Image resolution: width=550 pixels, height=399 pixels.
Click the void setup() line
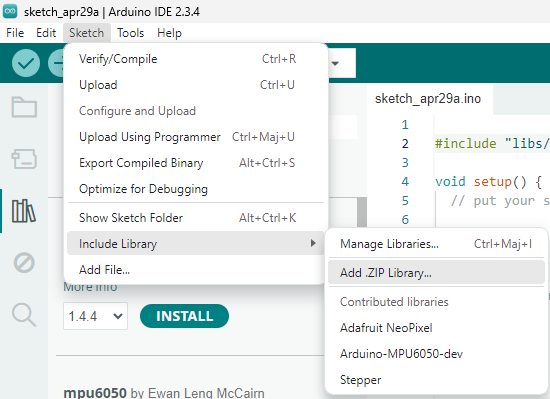point(489,182)
